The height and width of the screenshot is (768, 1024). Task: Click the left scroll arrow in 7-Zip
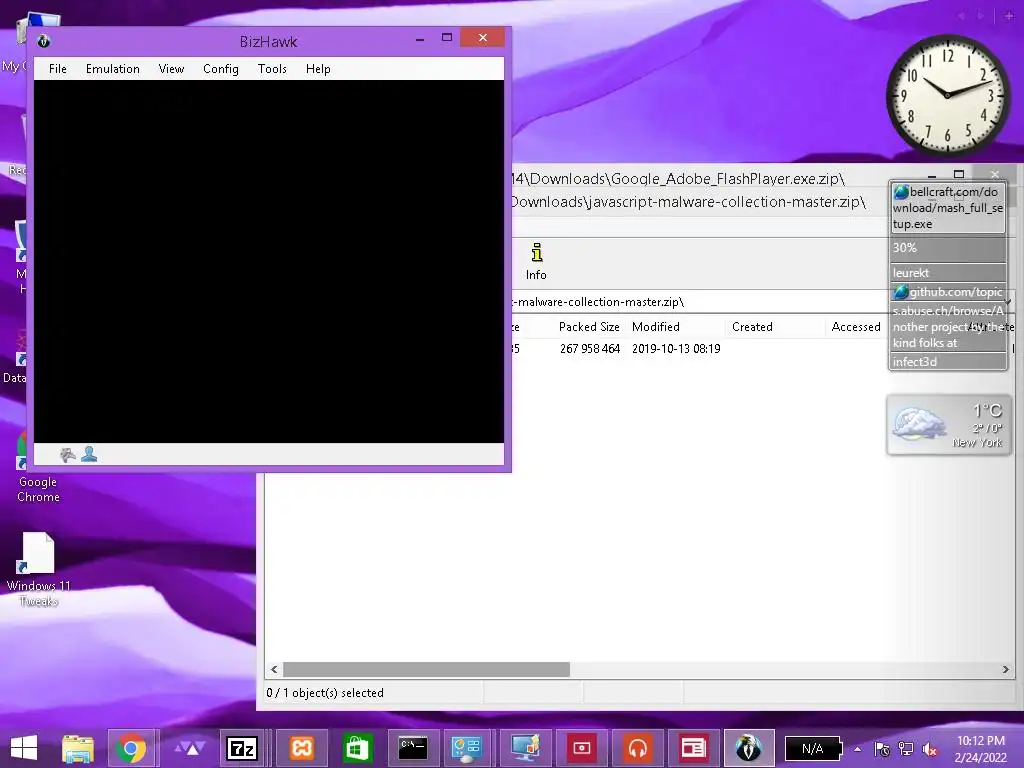pyautogui.click(x=274, y=669)
